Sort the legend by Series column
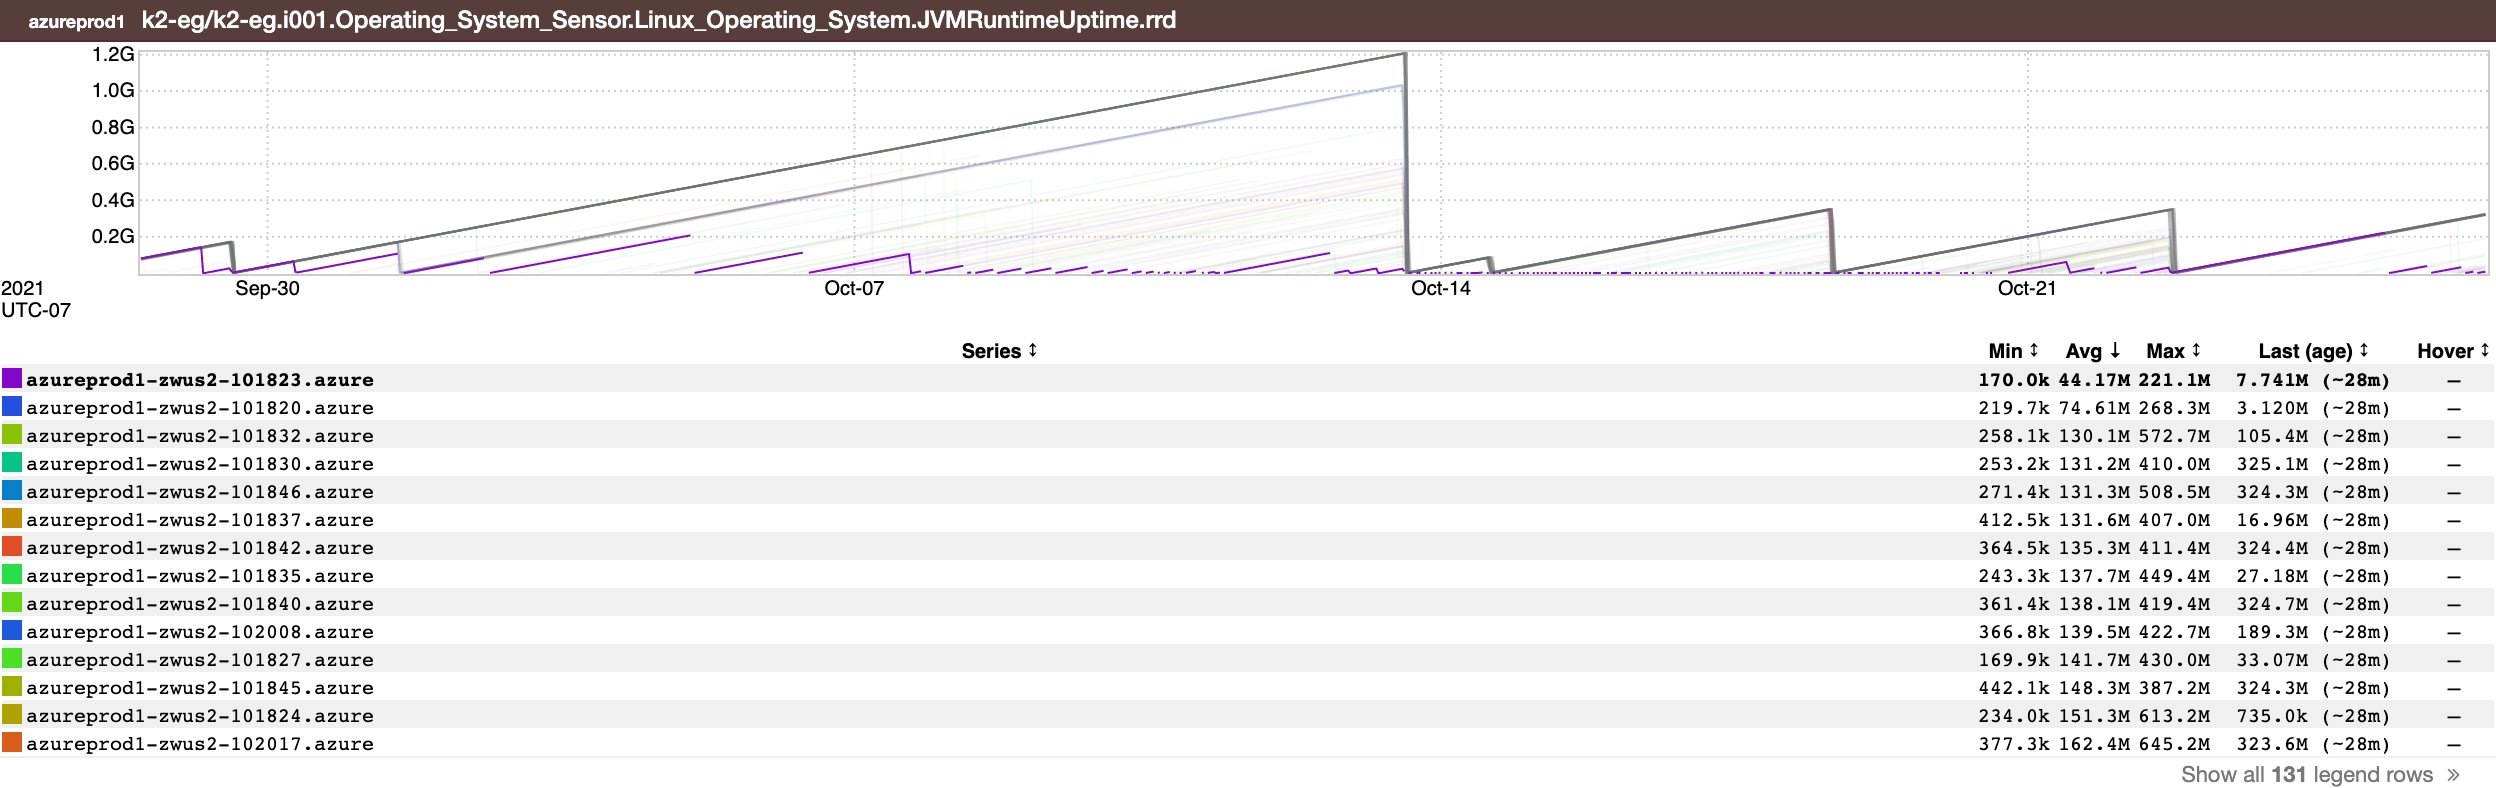Viewport: 2496px width, 788px height. [998, 351]
